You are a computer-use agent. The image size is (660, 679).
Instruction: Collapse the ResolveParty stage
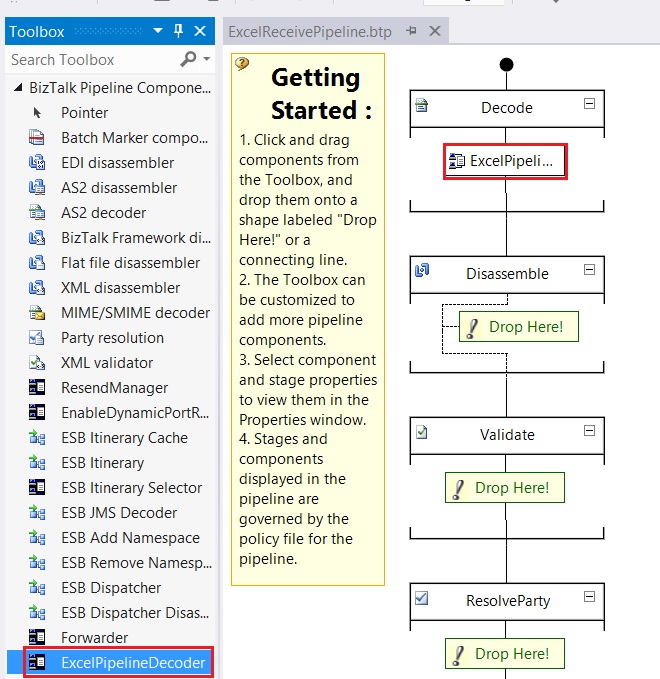[x=589, y=597]
